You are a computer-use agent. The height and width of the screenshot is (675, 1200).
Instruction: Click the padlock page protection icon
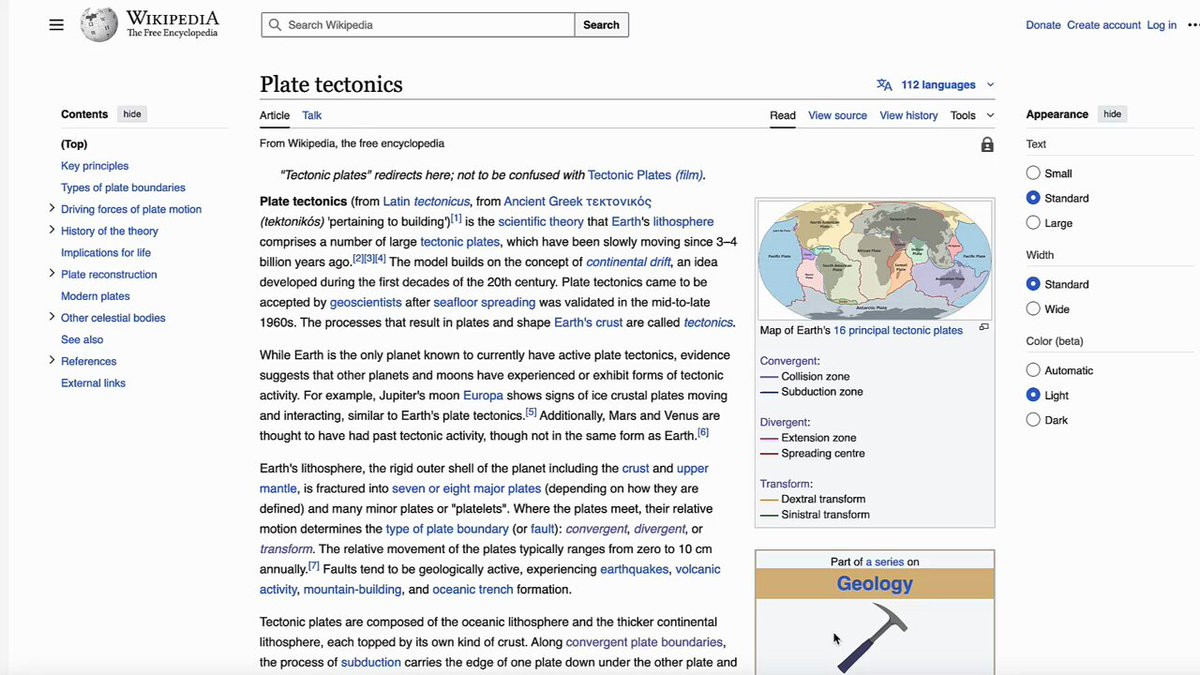(987, 145)
